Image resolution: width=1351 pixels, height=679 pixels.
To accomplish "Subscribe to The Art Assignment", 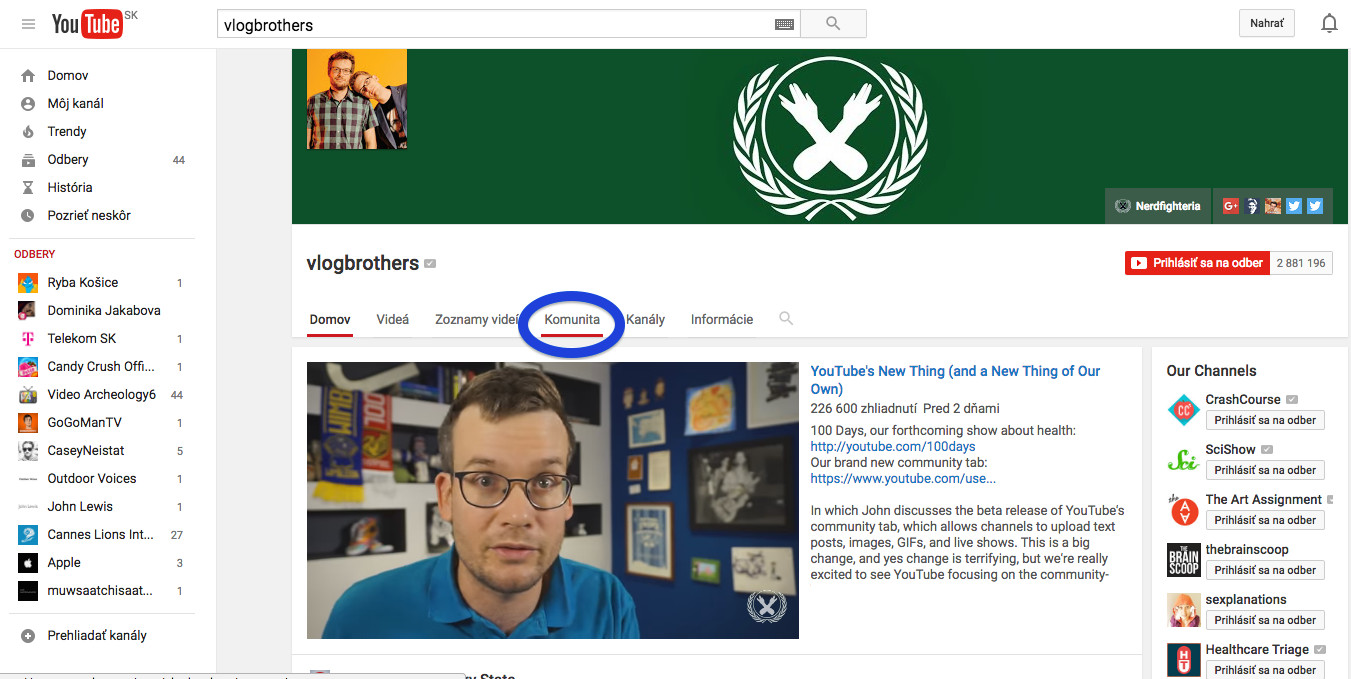I will coord(1265,520).
